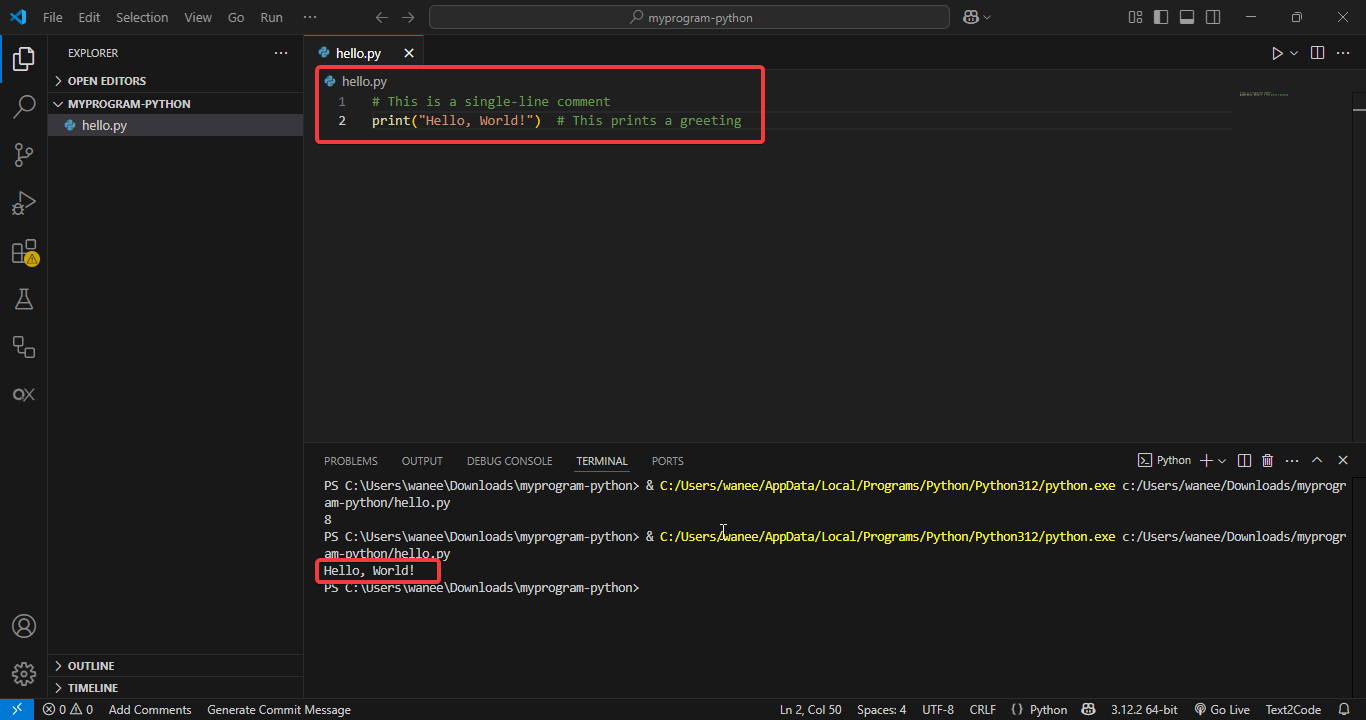Open the Testing flask view
1366x720 pixels.
tap(23, 299)
